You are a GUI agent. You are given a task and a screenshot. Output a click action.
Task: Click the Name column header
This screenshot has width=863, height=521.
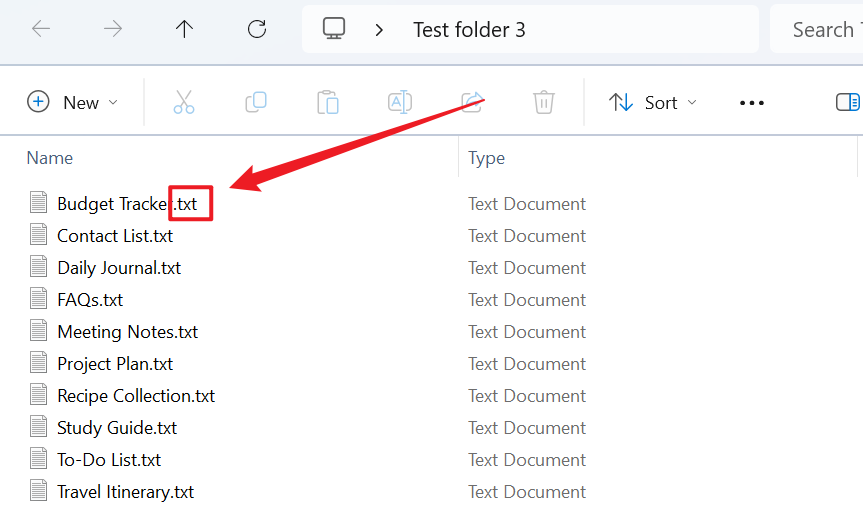pyautogui.click(x=50, y=158)
